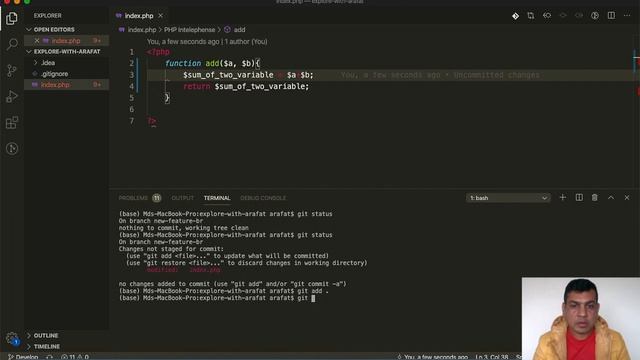Open the Search view in activity bar

click(x=12, y=44)
